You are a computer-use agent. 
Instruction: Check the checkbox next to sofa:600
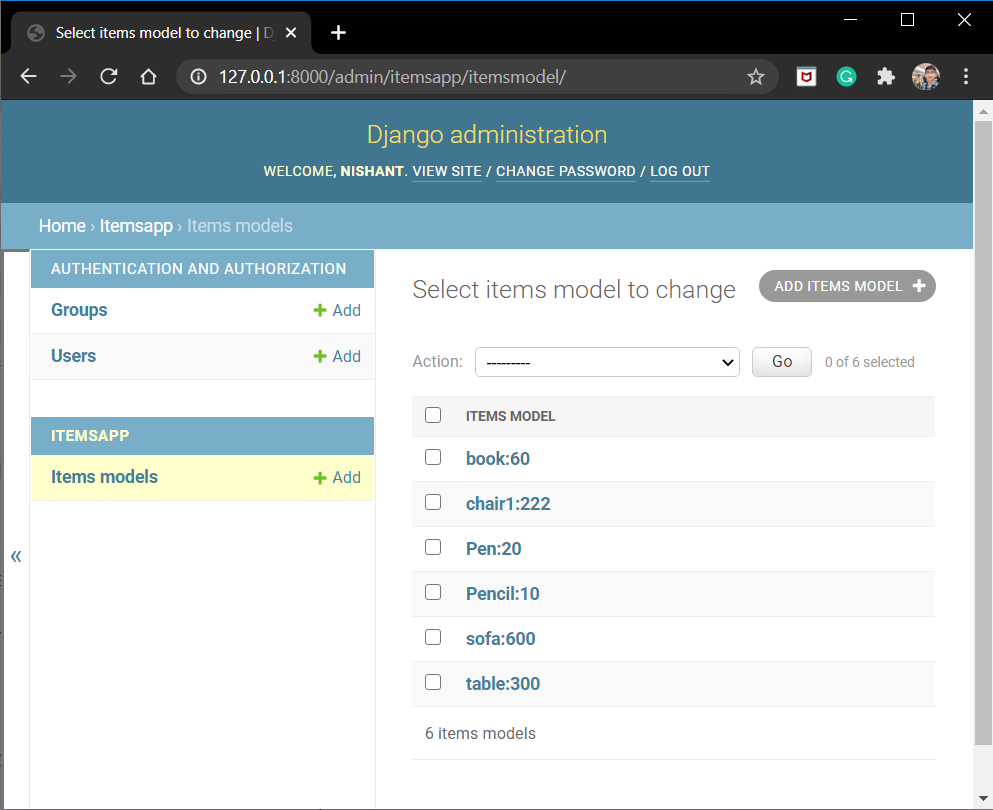(x=432, y=636)
